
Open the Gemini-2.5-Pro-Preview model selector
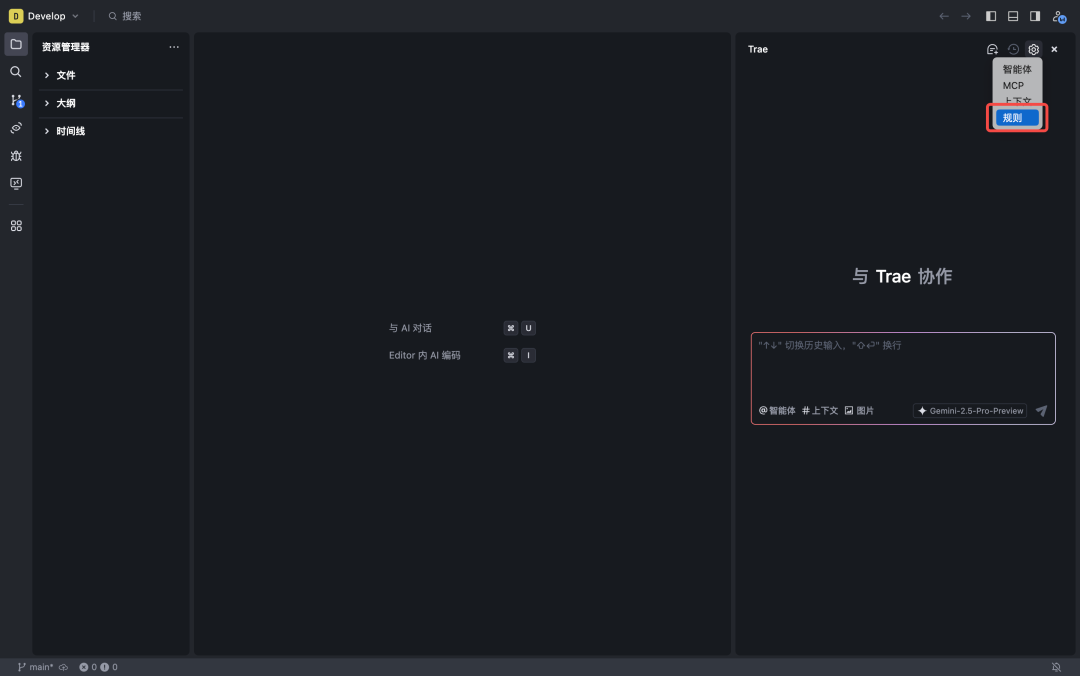(x=970, y=411)
